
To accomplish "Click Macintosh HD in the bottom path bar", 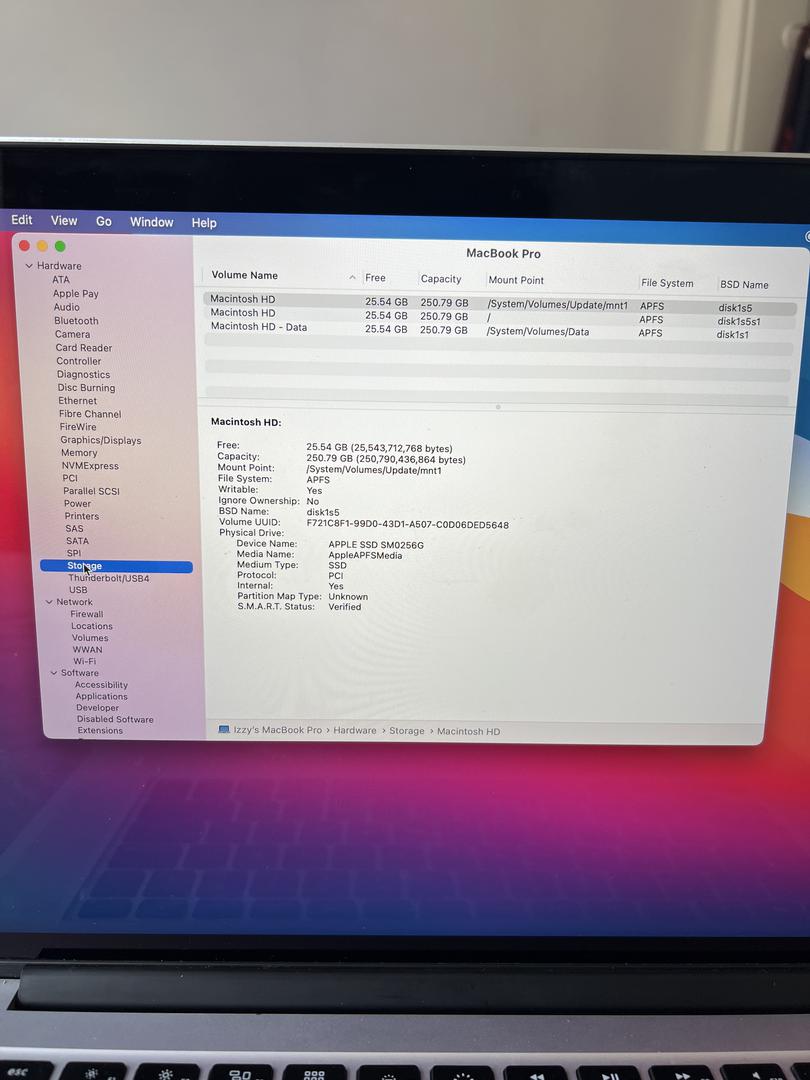I will 468,731.
